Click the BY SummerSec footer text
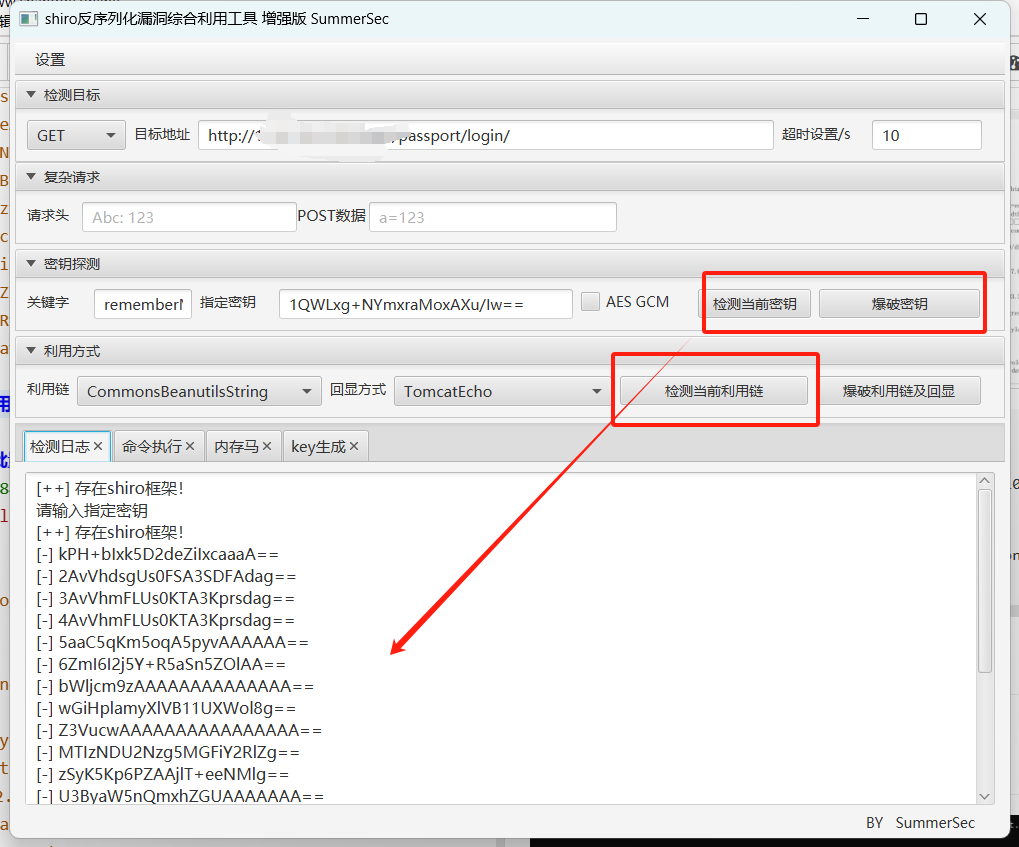The height and width of the screenshot is (847, 1019). (920, 823)
